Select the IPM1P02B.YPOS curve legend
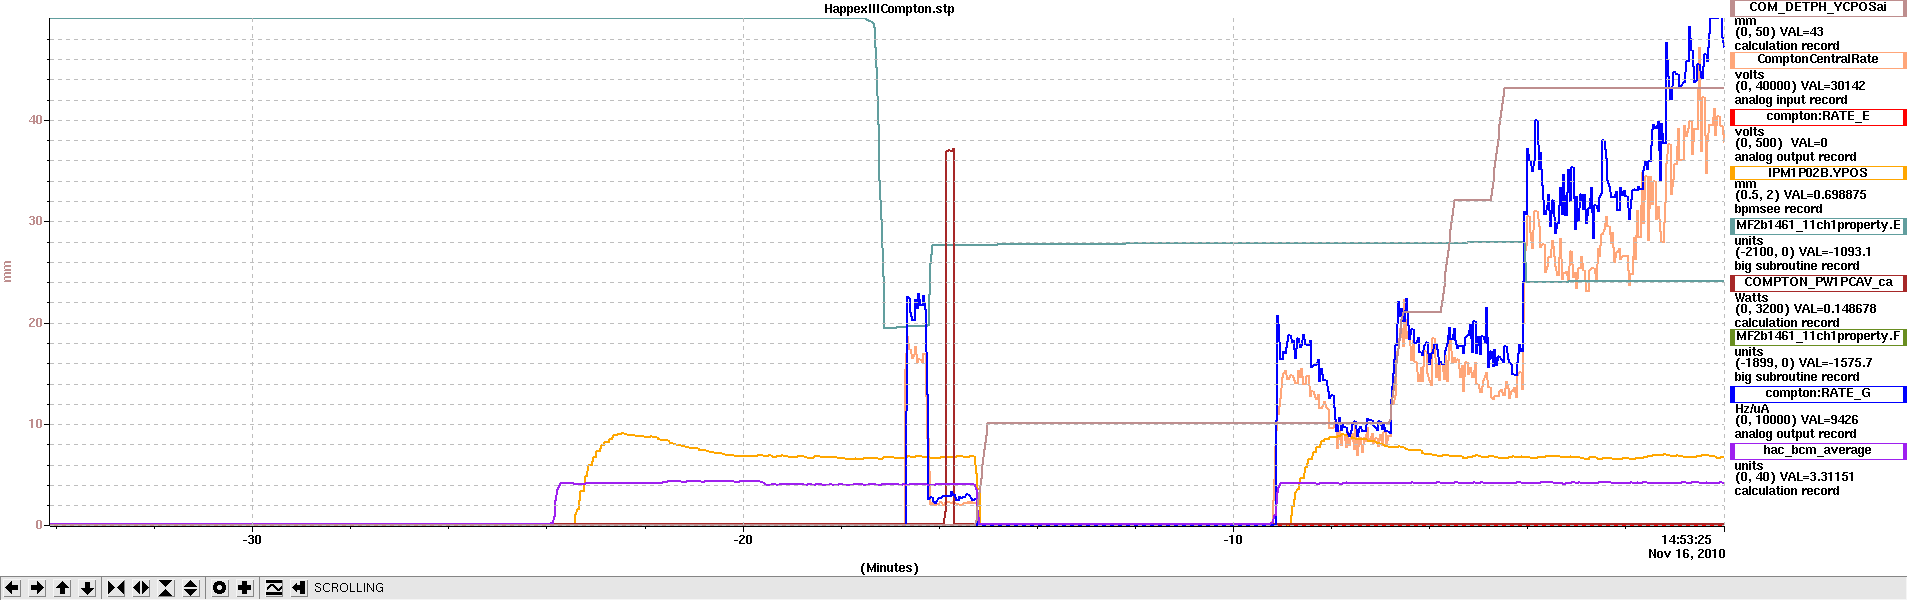The image size is (1907, 600). 1818,174
